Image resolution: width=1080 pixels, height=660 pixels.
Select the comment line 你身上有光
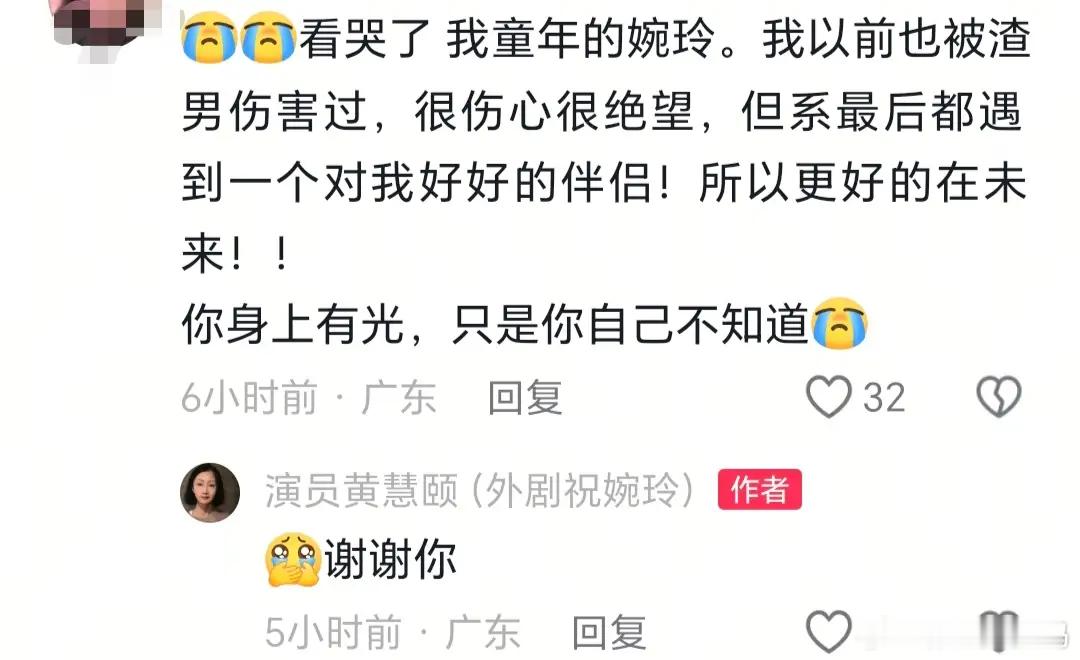pyautogui.click(x=524, y=324)
